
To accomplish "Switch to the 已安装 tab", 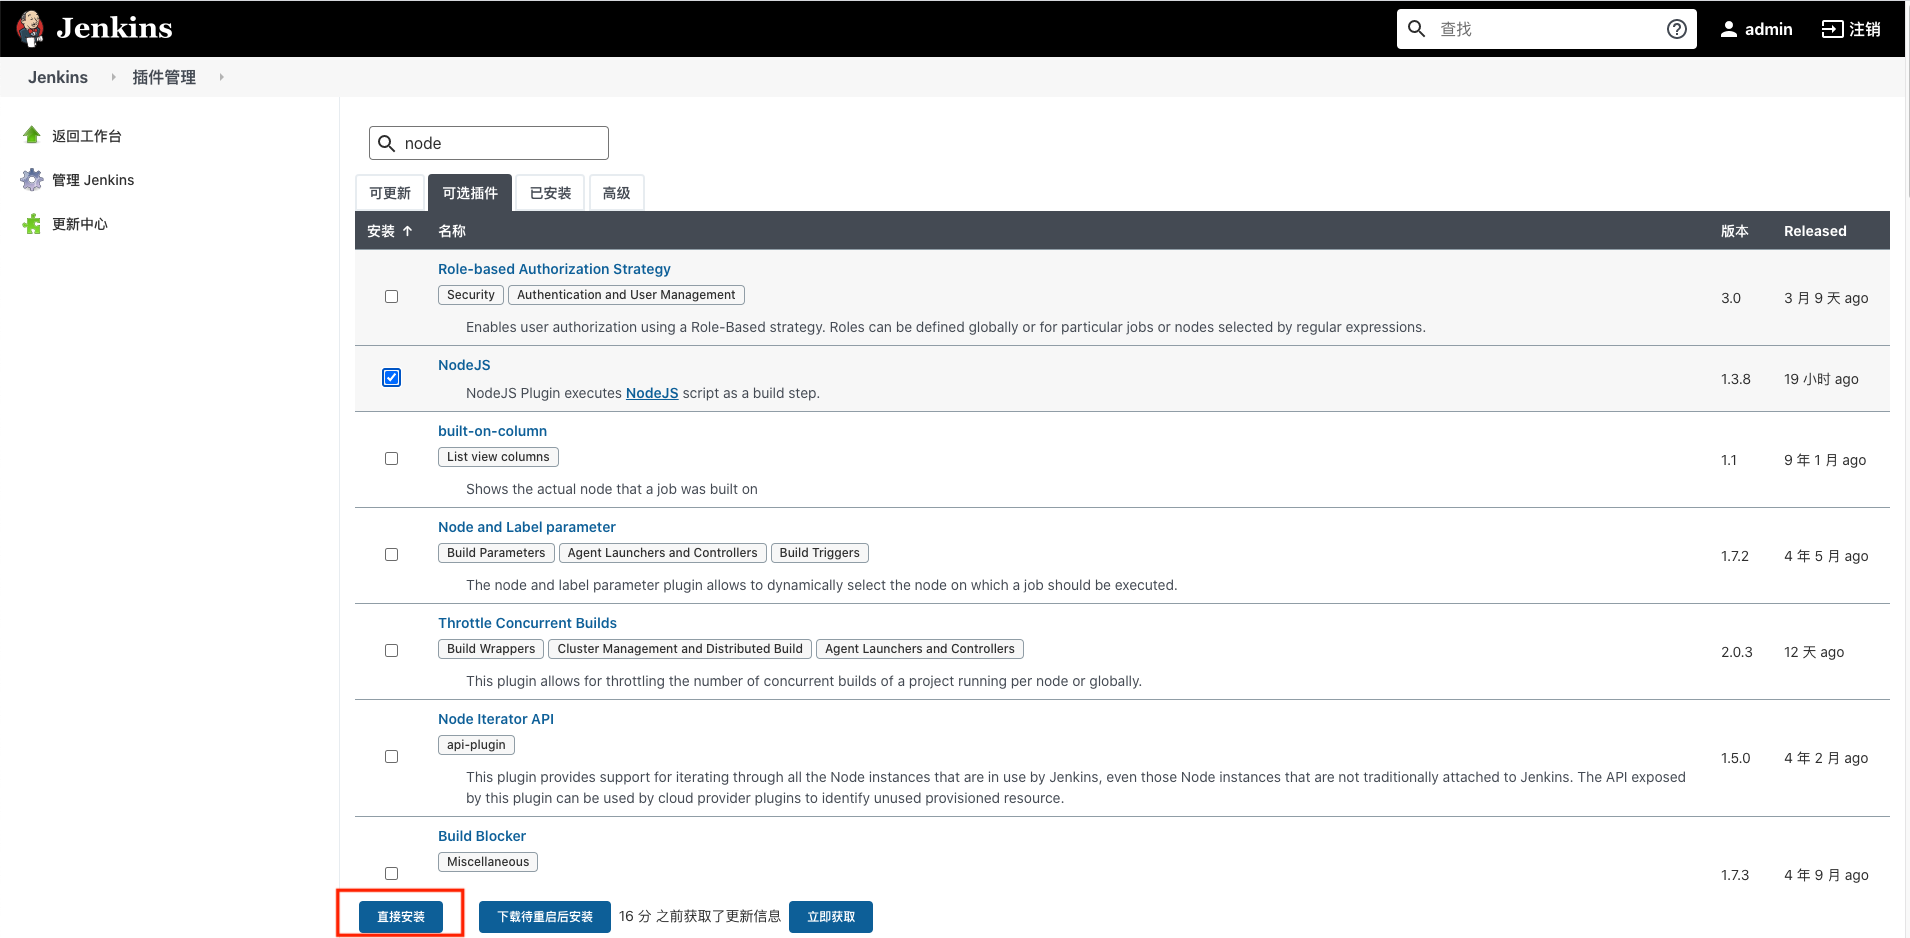I will pos(549,192).
